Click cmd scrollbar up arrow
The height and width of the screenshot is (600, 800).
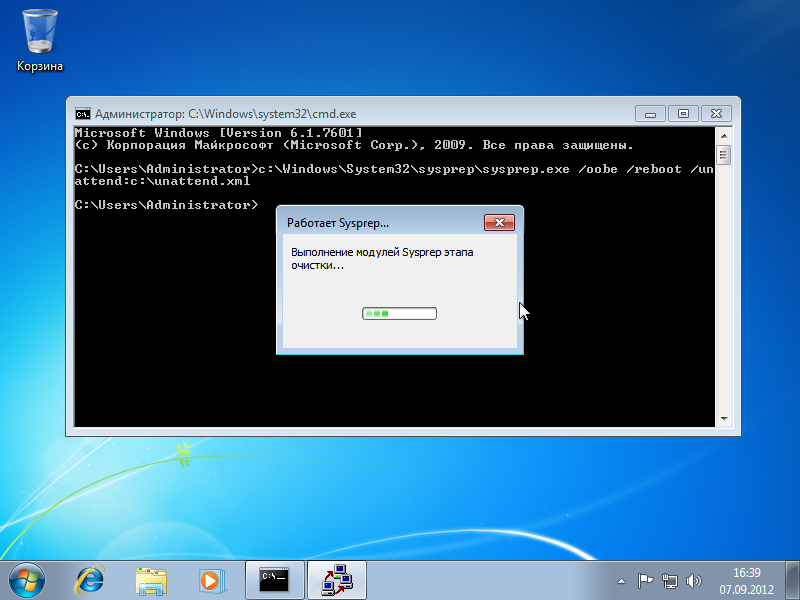(723, 136)
